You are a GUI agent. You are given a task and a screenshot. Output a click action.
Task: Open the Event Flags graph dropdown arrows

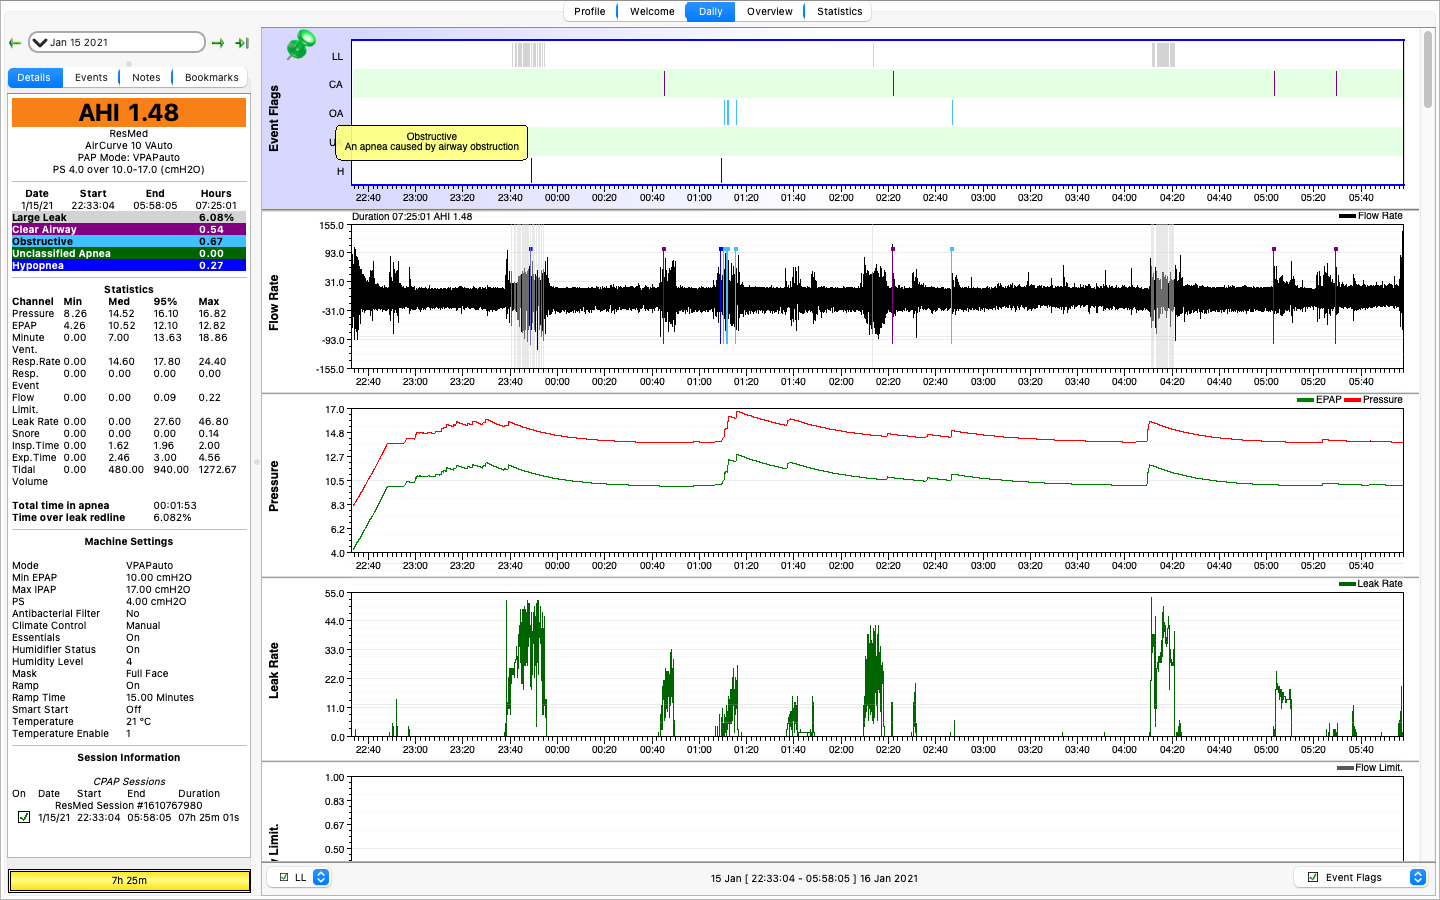[x=1417, y=877]
